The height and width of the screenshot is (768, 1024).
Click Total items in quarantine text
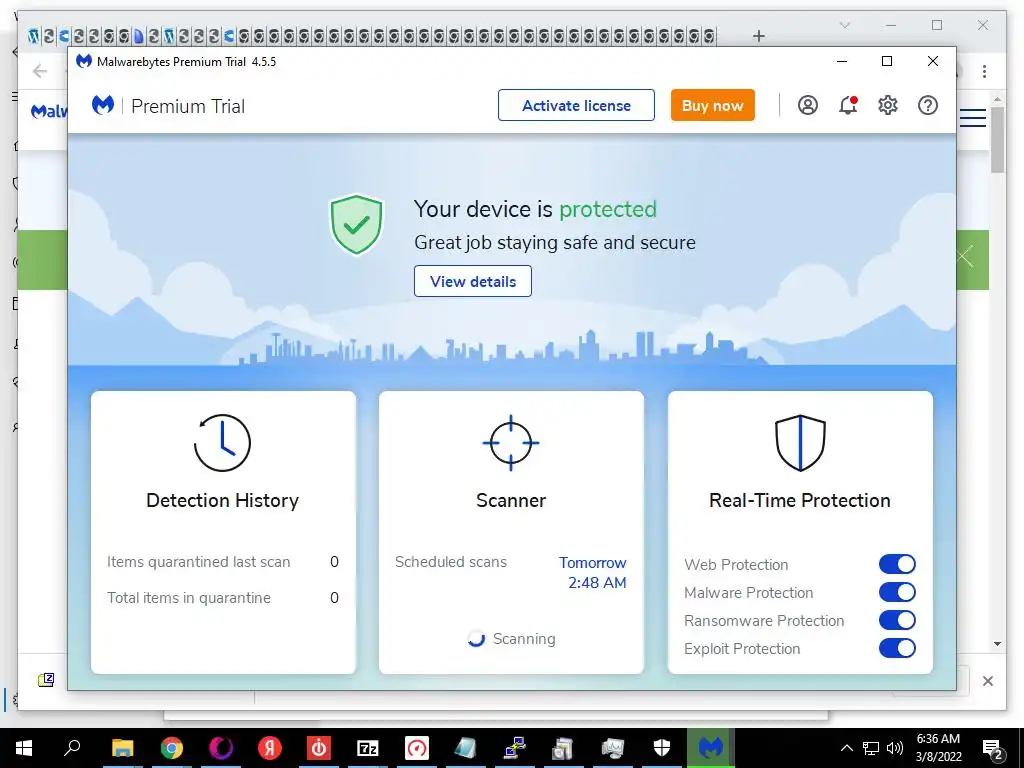point(189,598)
